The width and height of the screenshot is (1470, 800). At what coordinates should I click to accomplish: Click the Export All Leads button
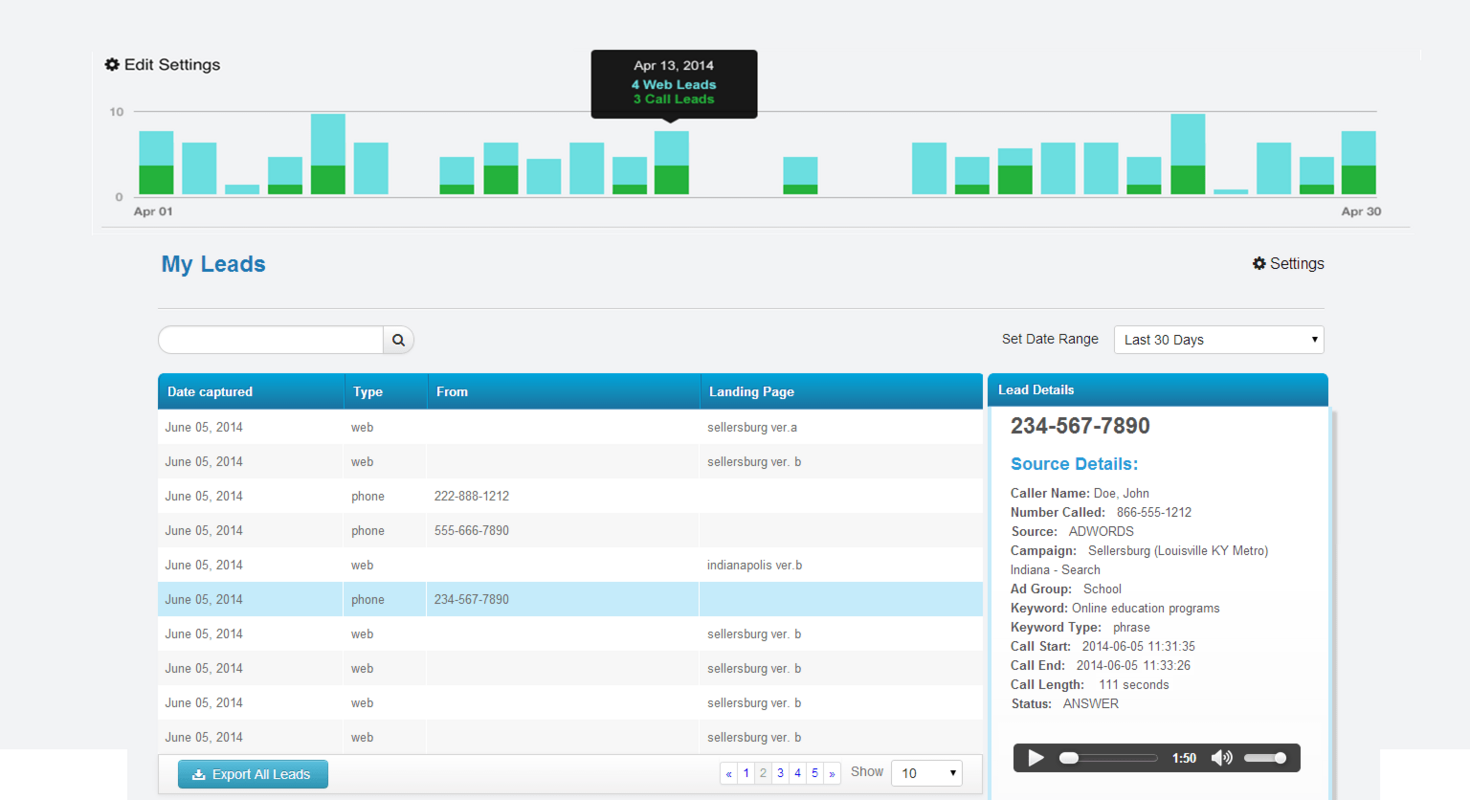click(253, 774)
